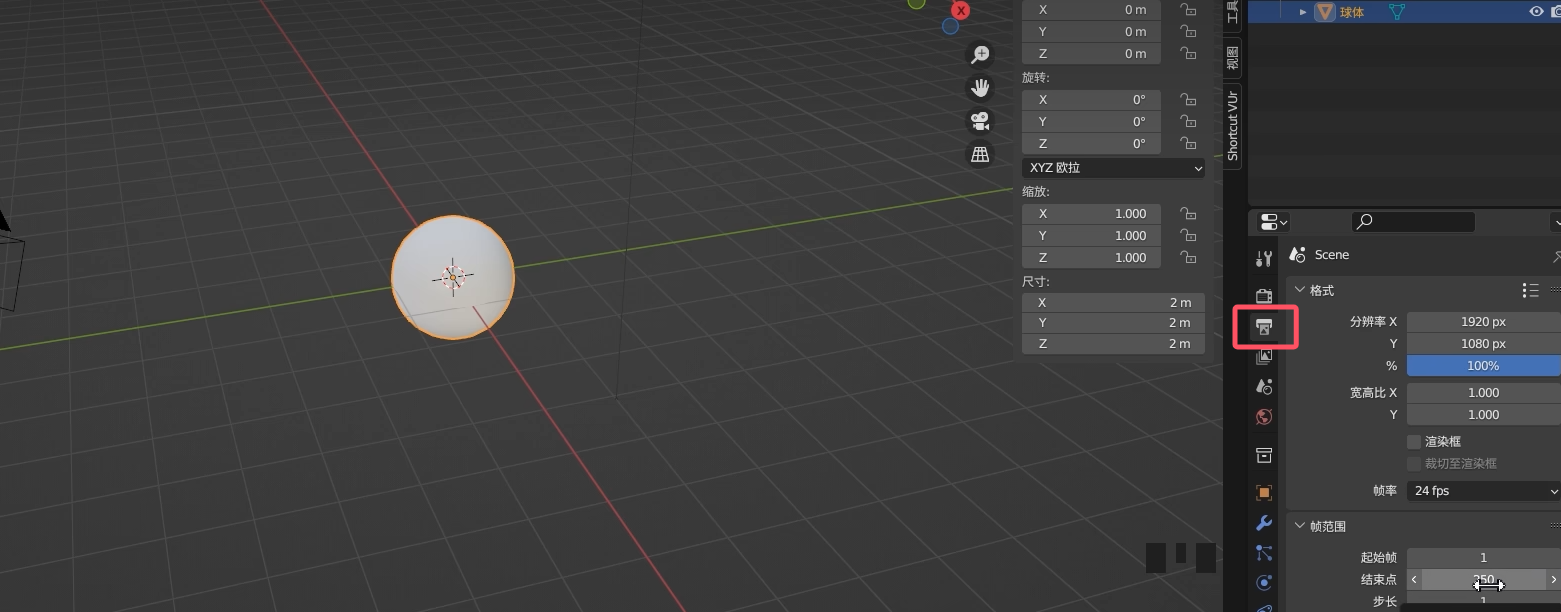Open the 格式 panel presets list icon
The height and width of the screenshot is (612, 1561).
(1530, 290)
